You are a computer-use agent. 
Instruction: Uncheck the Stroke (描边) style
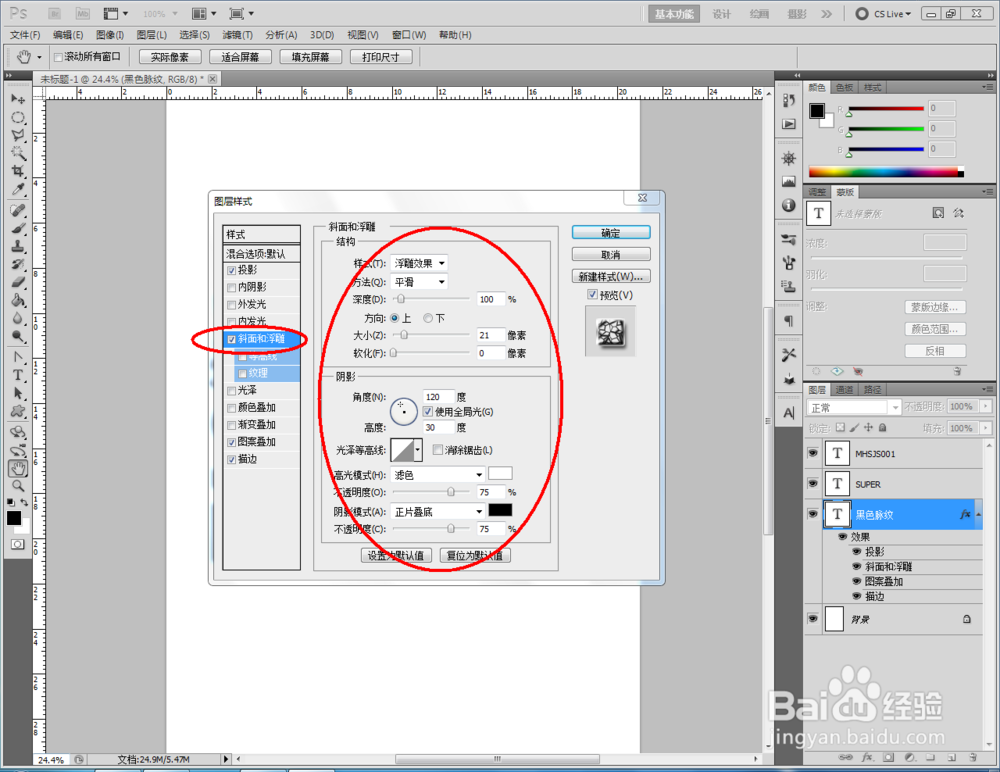tap(232, 460)
